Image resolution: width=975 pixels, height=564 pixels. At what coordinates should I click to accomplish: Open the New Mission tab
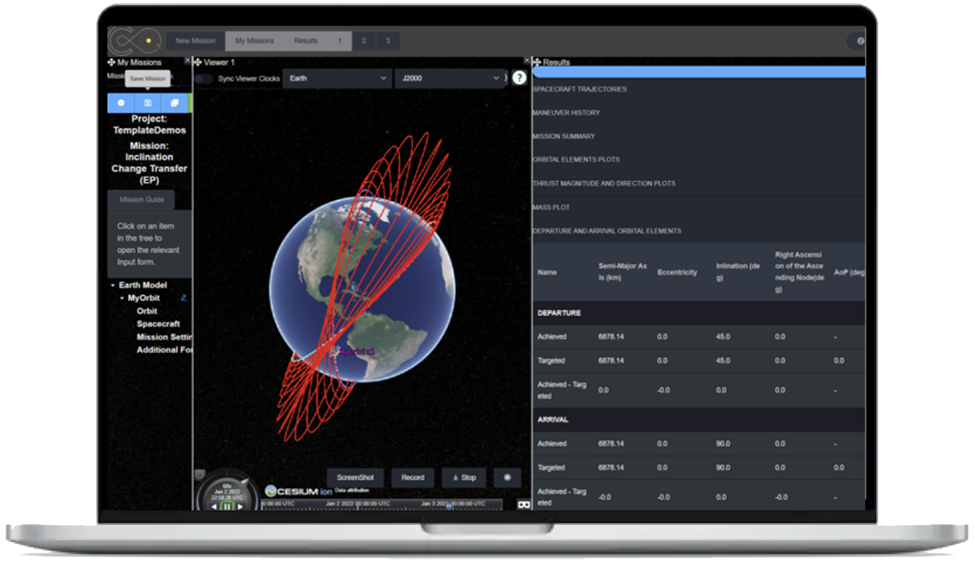(195, 41)
